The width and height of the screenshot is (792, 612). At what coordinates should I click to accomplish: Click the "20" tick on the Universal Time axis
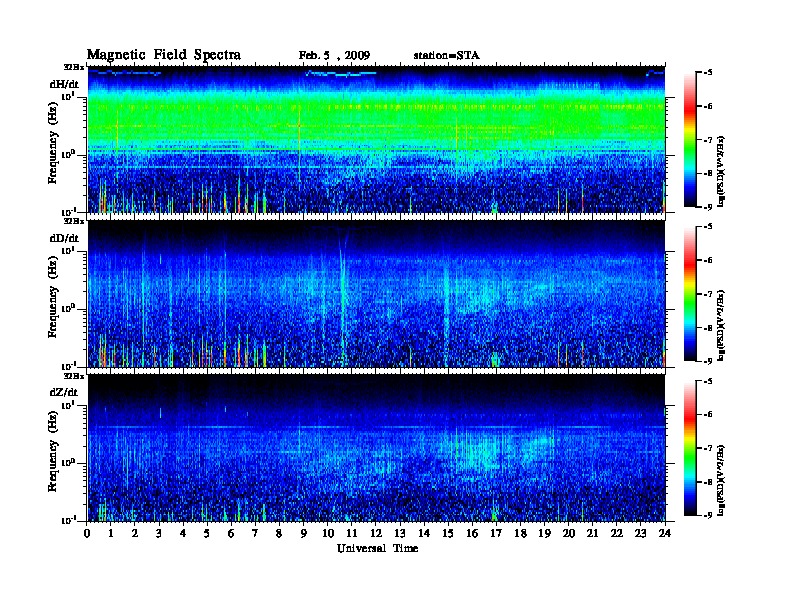tap(569, 534)
